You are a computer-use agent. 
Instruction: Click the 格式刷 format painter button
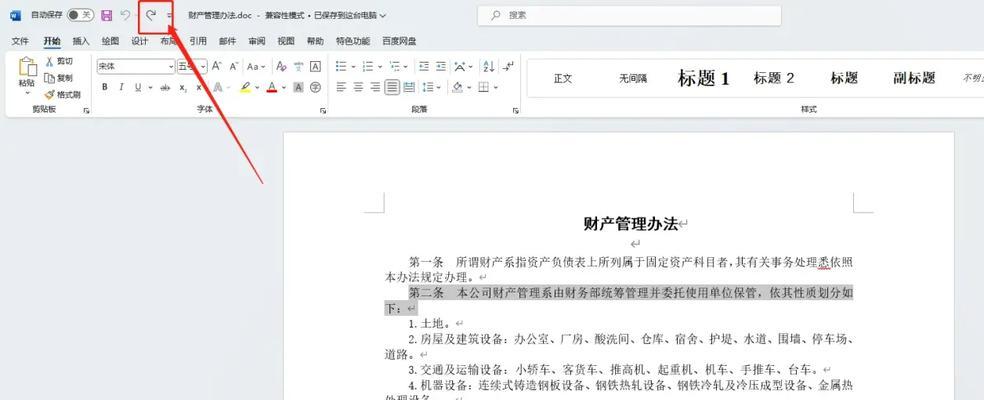click(62, 95)
